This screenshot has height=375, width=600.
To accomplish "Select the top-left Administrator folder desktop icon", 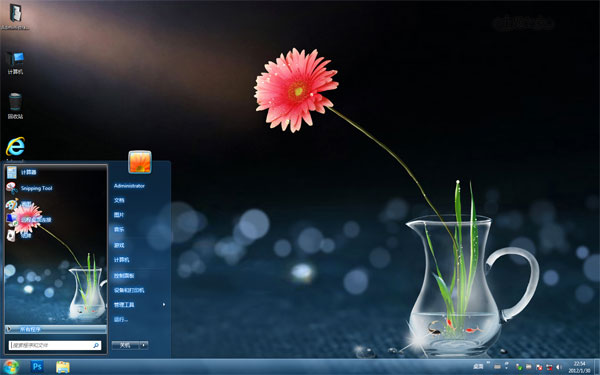I will 15,17.
